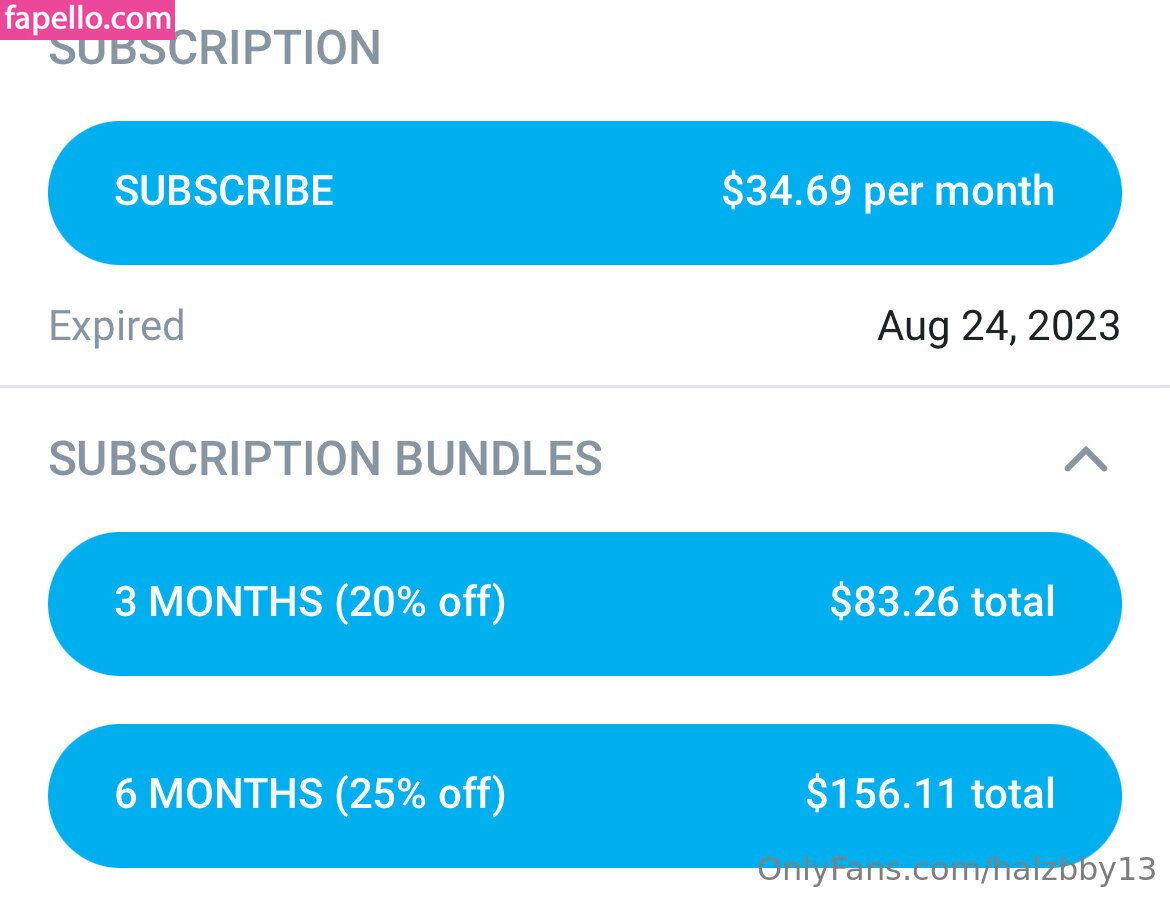The height and width of the screenshot is (901, 1170).
Task: Select the $156.11 total price
Action: pyautogui.click(x=930, y=794)
